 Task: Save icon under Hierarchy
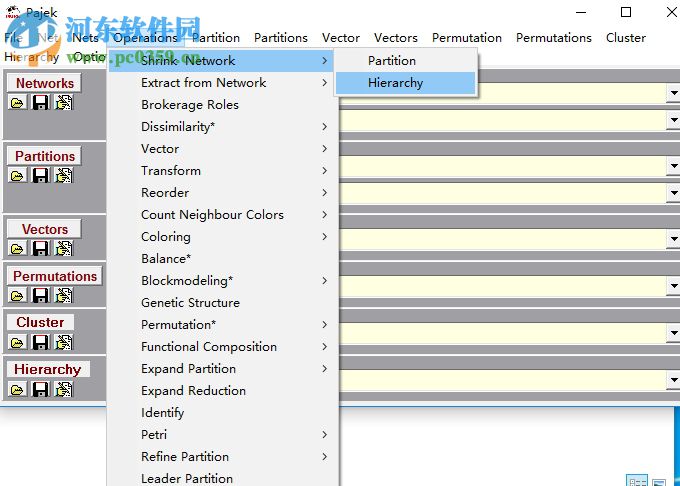point(41,389)
